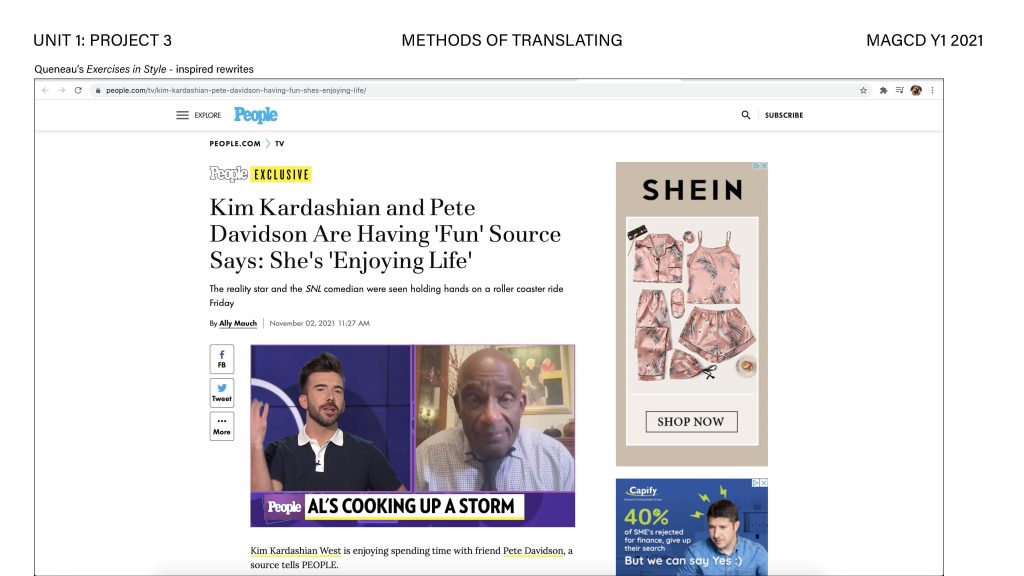The image size is (1024, 576).
Task: Click the browser profile avatar
Action: [x=916, y=90]
